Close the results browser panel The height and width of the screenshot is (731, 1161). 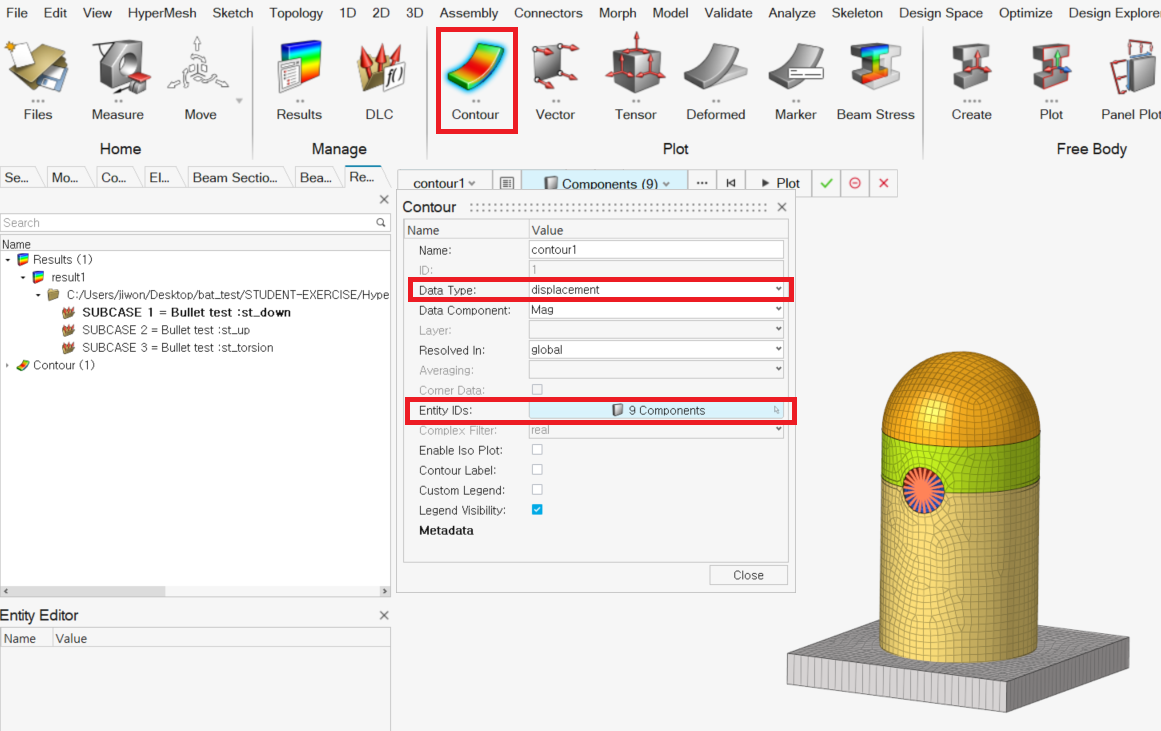tap(384, 199)
